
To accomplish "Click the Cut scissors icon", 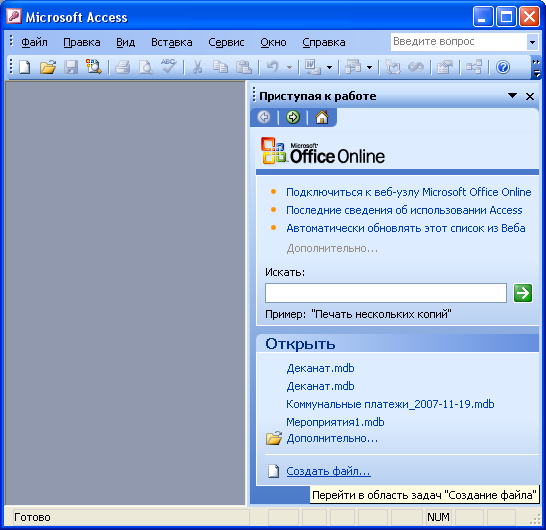I will [197, 67].
